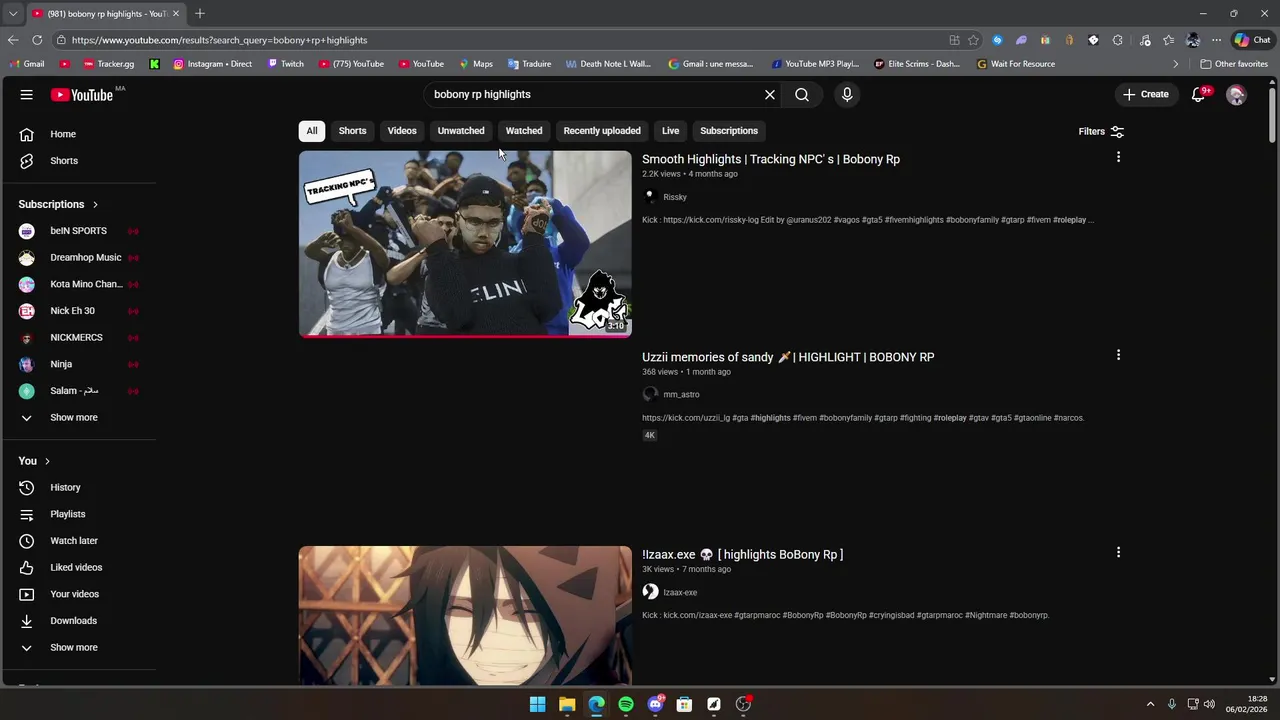Add page to favorites star
Screen dimensions: 1280x720
pos(973,40)
